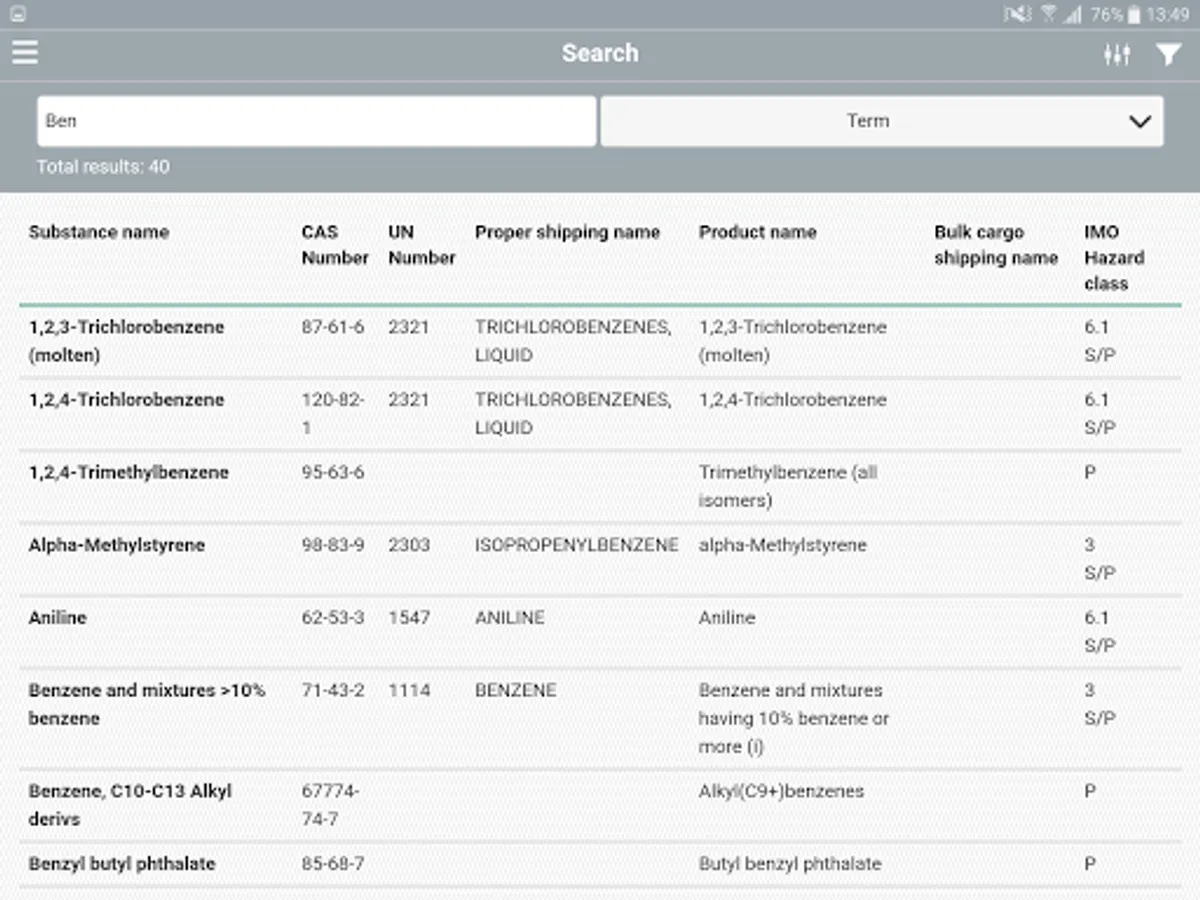The height and width of the screenshot is (900, 1200).
Task: Select Benzene and mixtures >10% benzene
Action: coord(146,704)
